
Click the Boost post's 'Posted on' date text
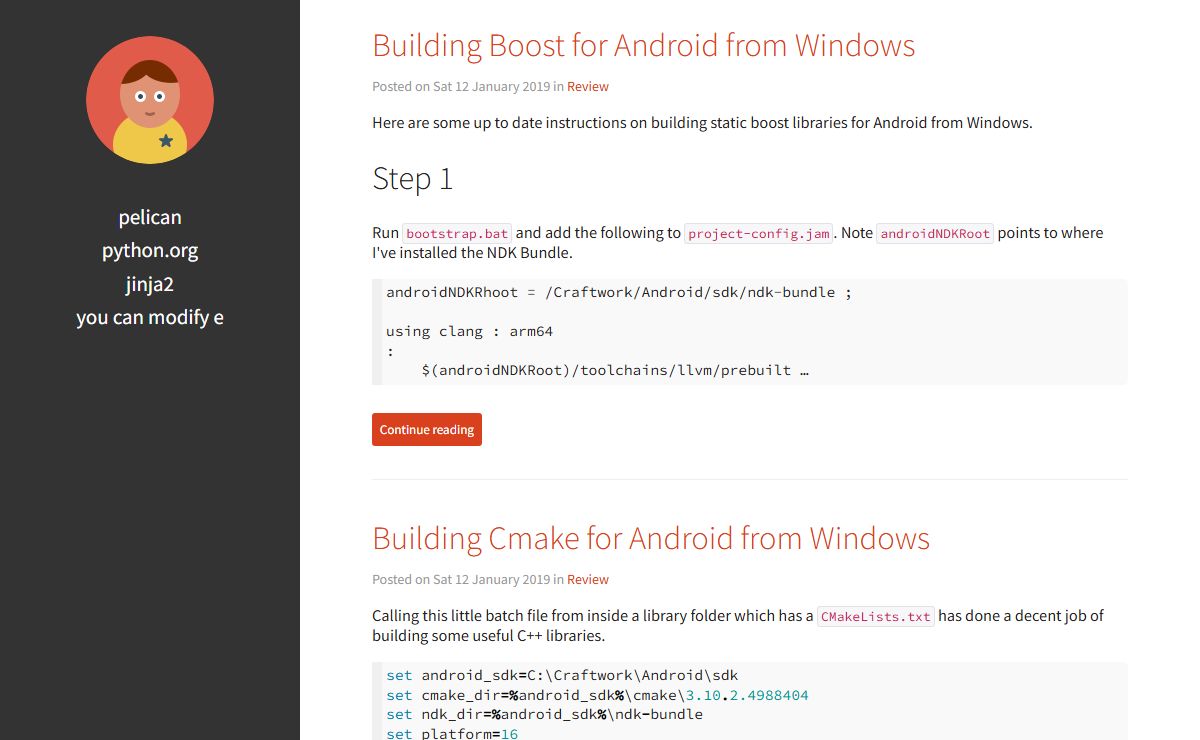(461, 86)
